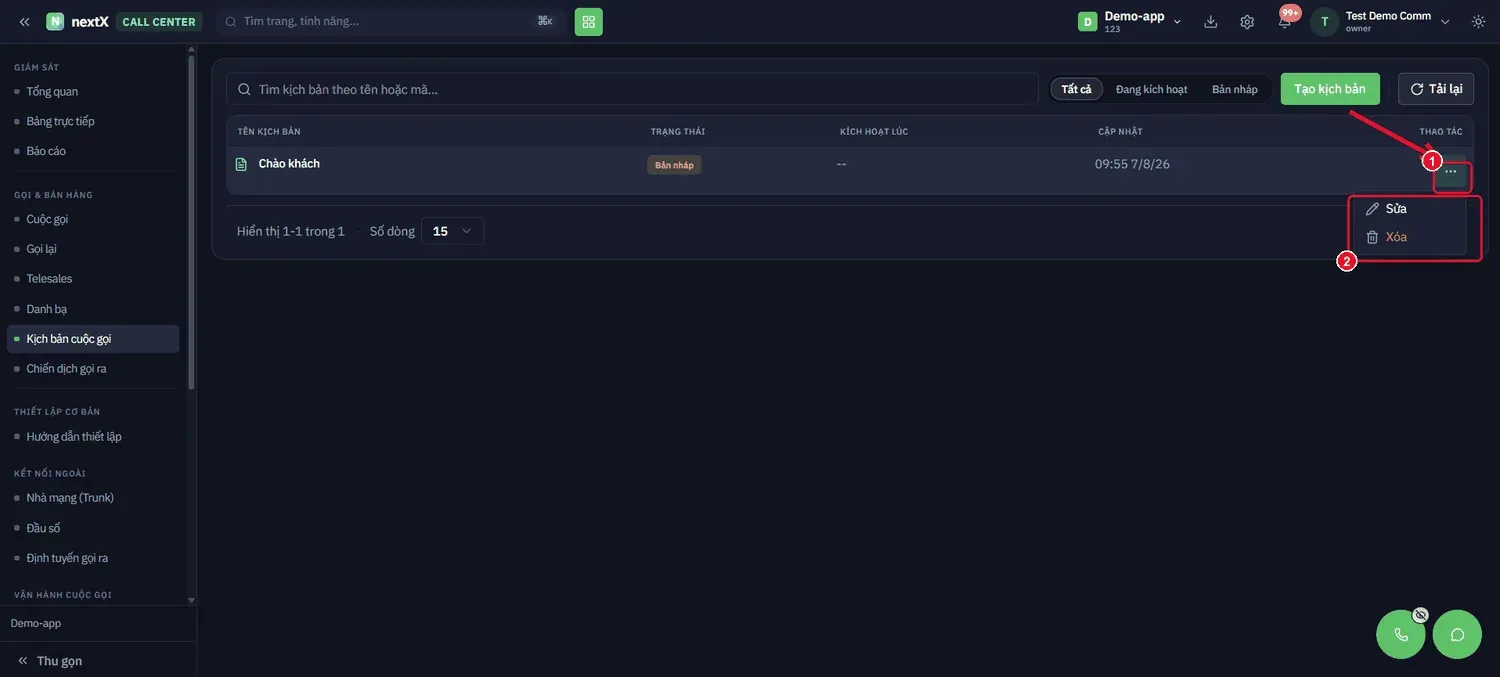
Task: Open settings gear icon in header
Action: point(1247,21)
